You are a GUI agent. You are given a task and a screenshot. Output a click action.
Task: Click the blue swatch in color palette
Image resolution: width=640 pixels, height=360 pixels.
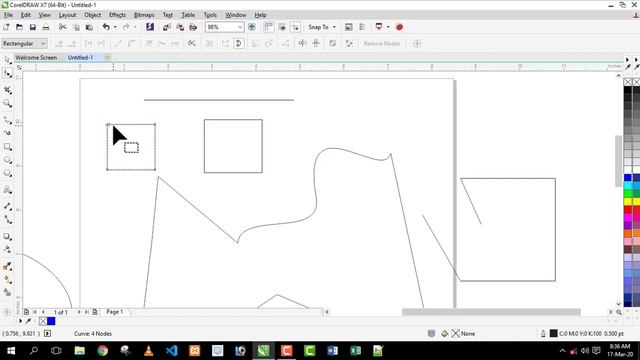pyautogui.click(x=628, y=178)
